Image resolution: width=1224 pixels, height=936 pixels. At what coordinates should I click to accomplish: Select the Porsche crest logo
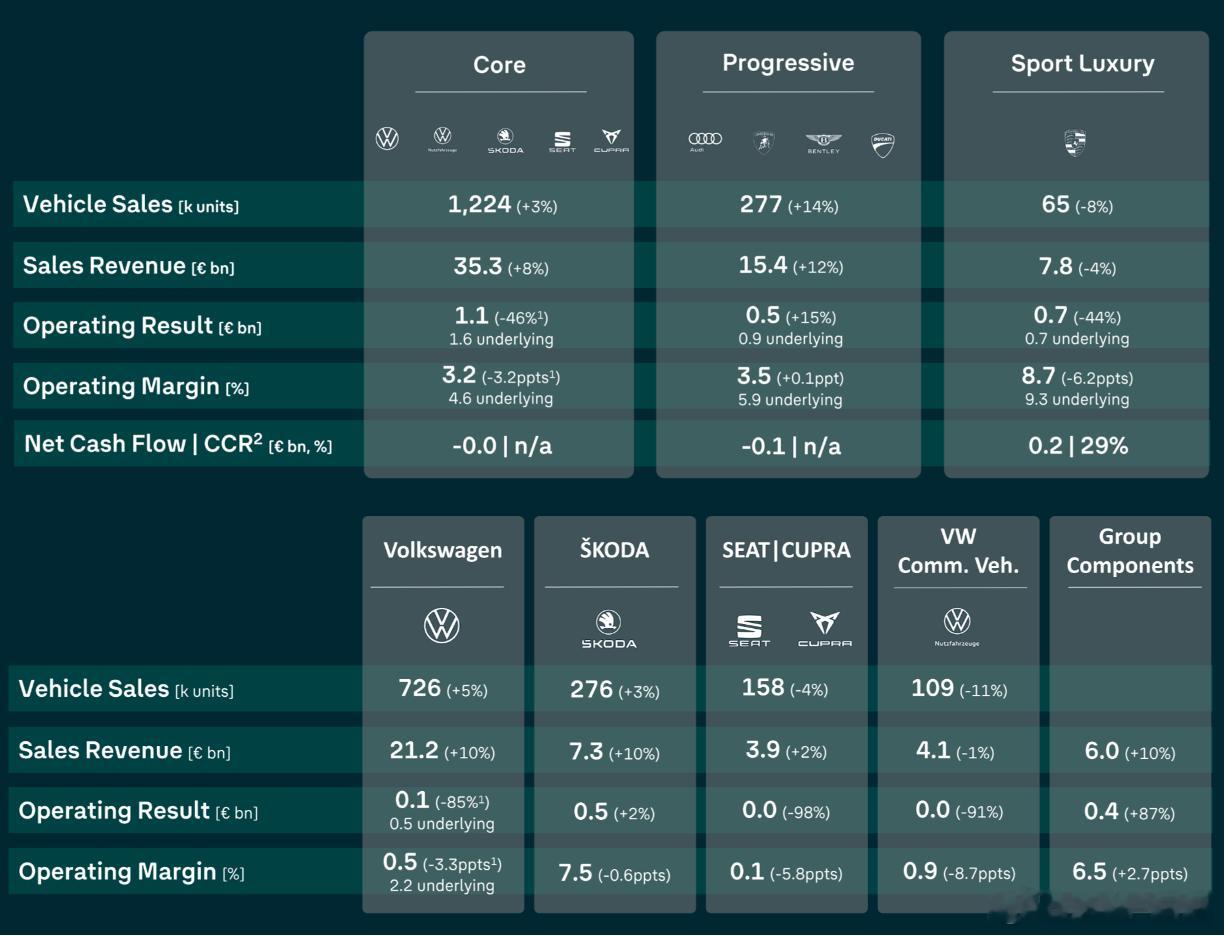point(1075,144)
